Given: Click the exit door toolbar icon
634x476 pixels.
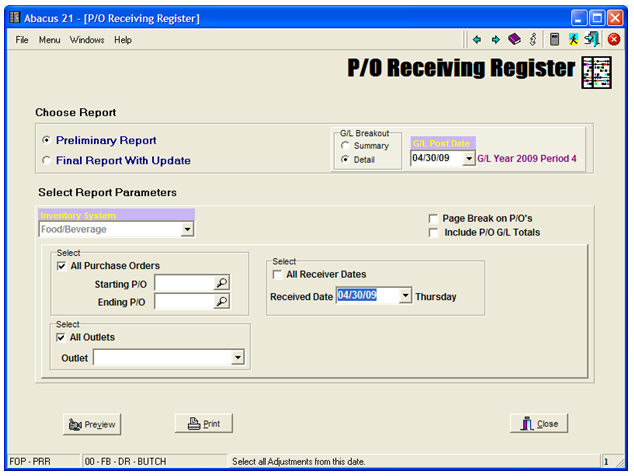Looking at the screenshot, I should click(592, 40).
